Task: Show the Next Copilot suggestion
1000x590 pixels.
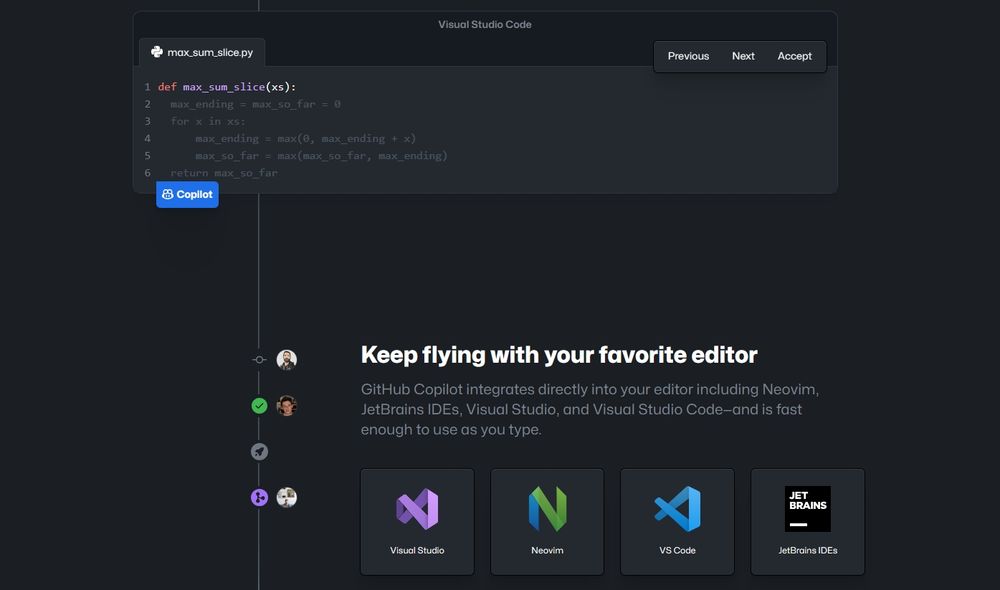Action: 743,56
